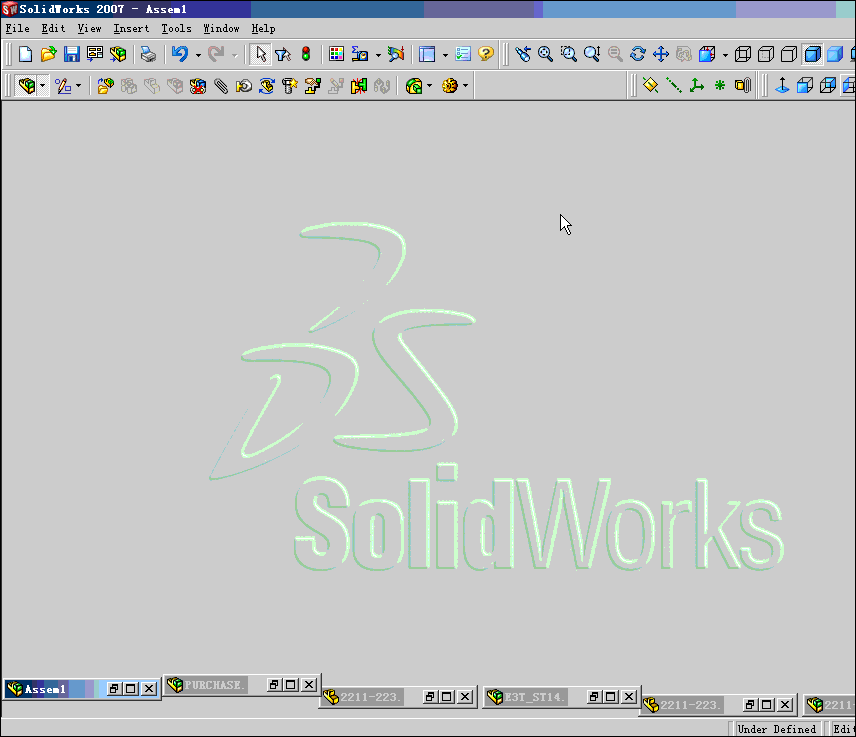The height and width of the screenshot is (737, 856).
Task: Toggle the selection filter funnel icon
Action: click(x=283, y=54)
